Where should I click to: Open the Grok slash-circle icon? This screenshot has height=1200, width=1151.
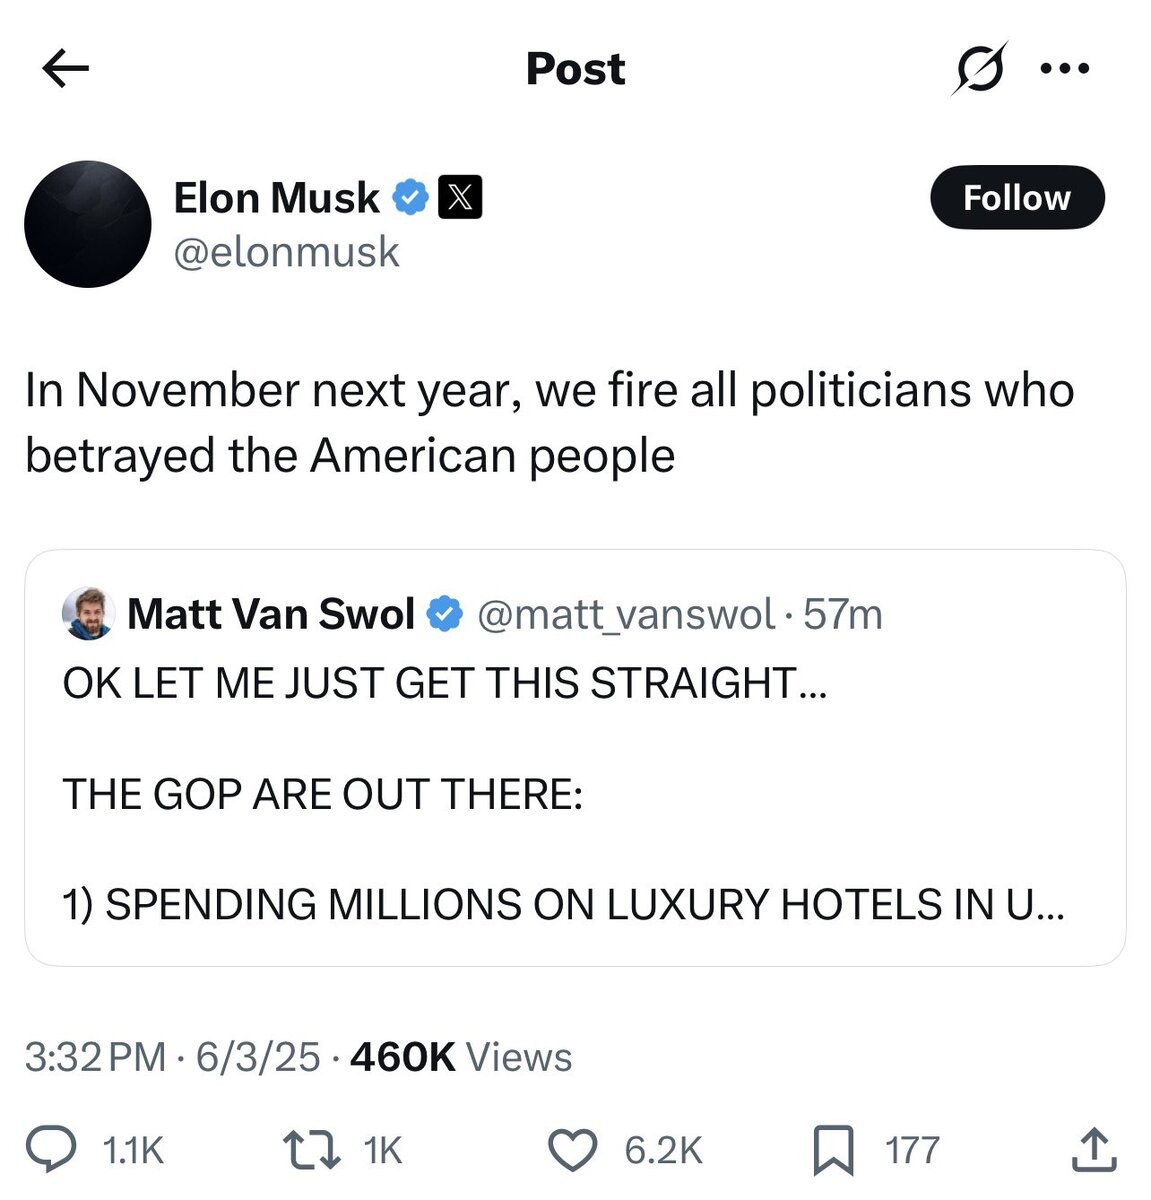click(x=979, y=69)
